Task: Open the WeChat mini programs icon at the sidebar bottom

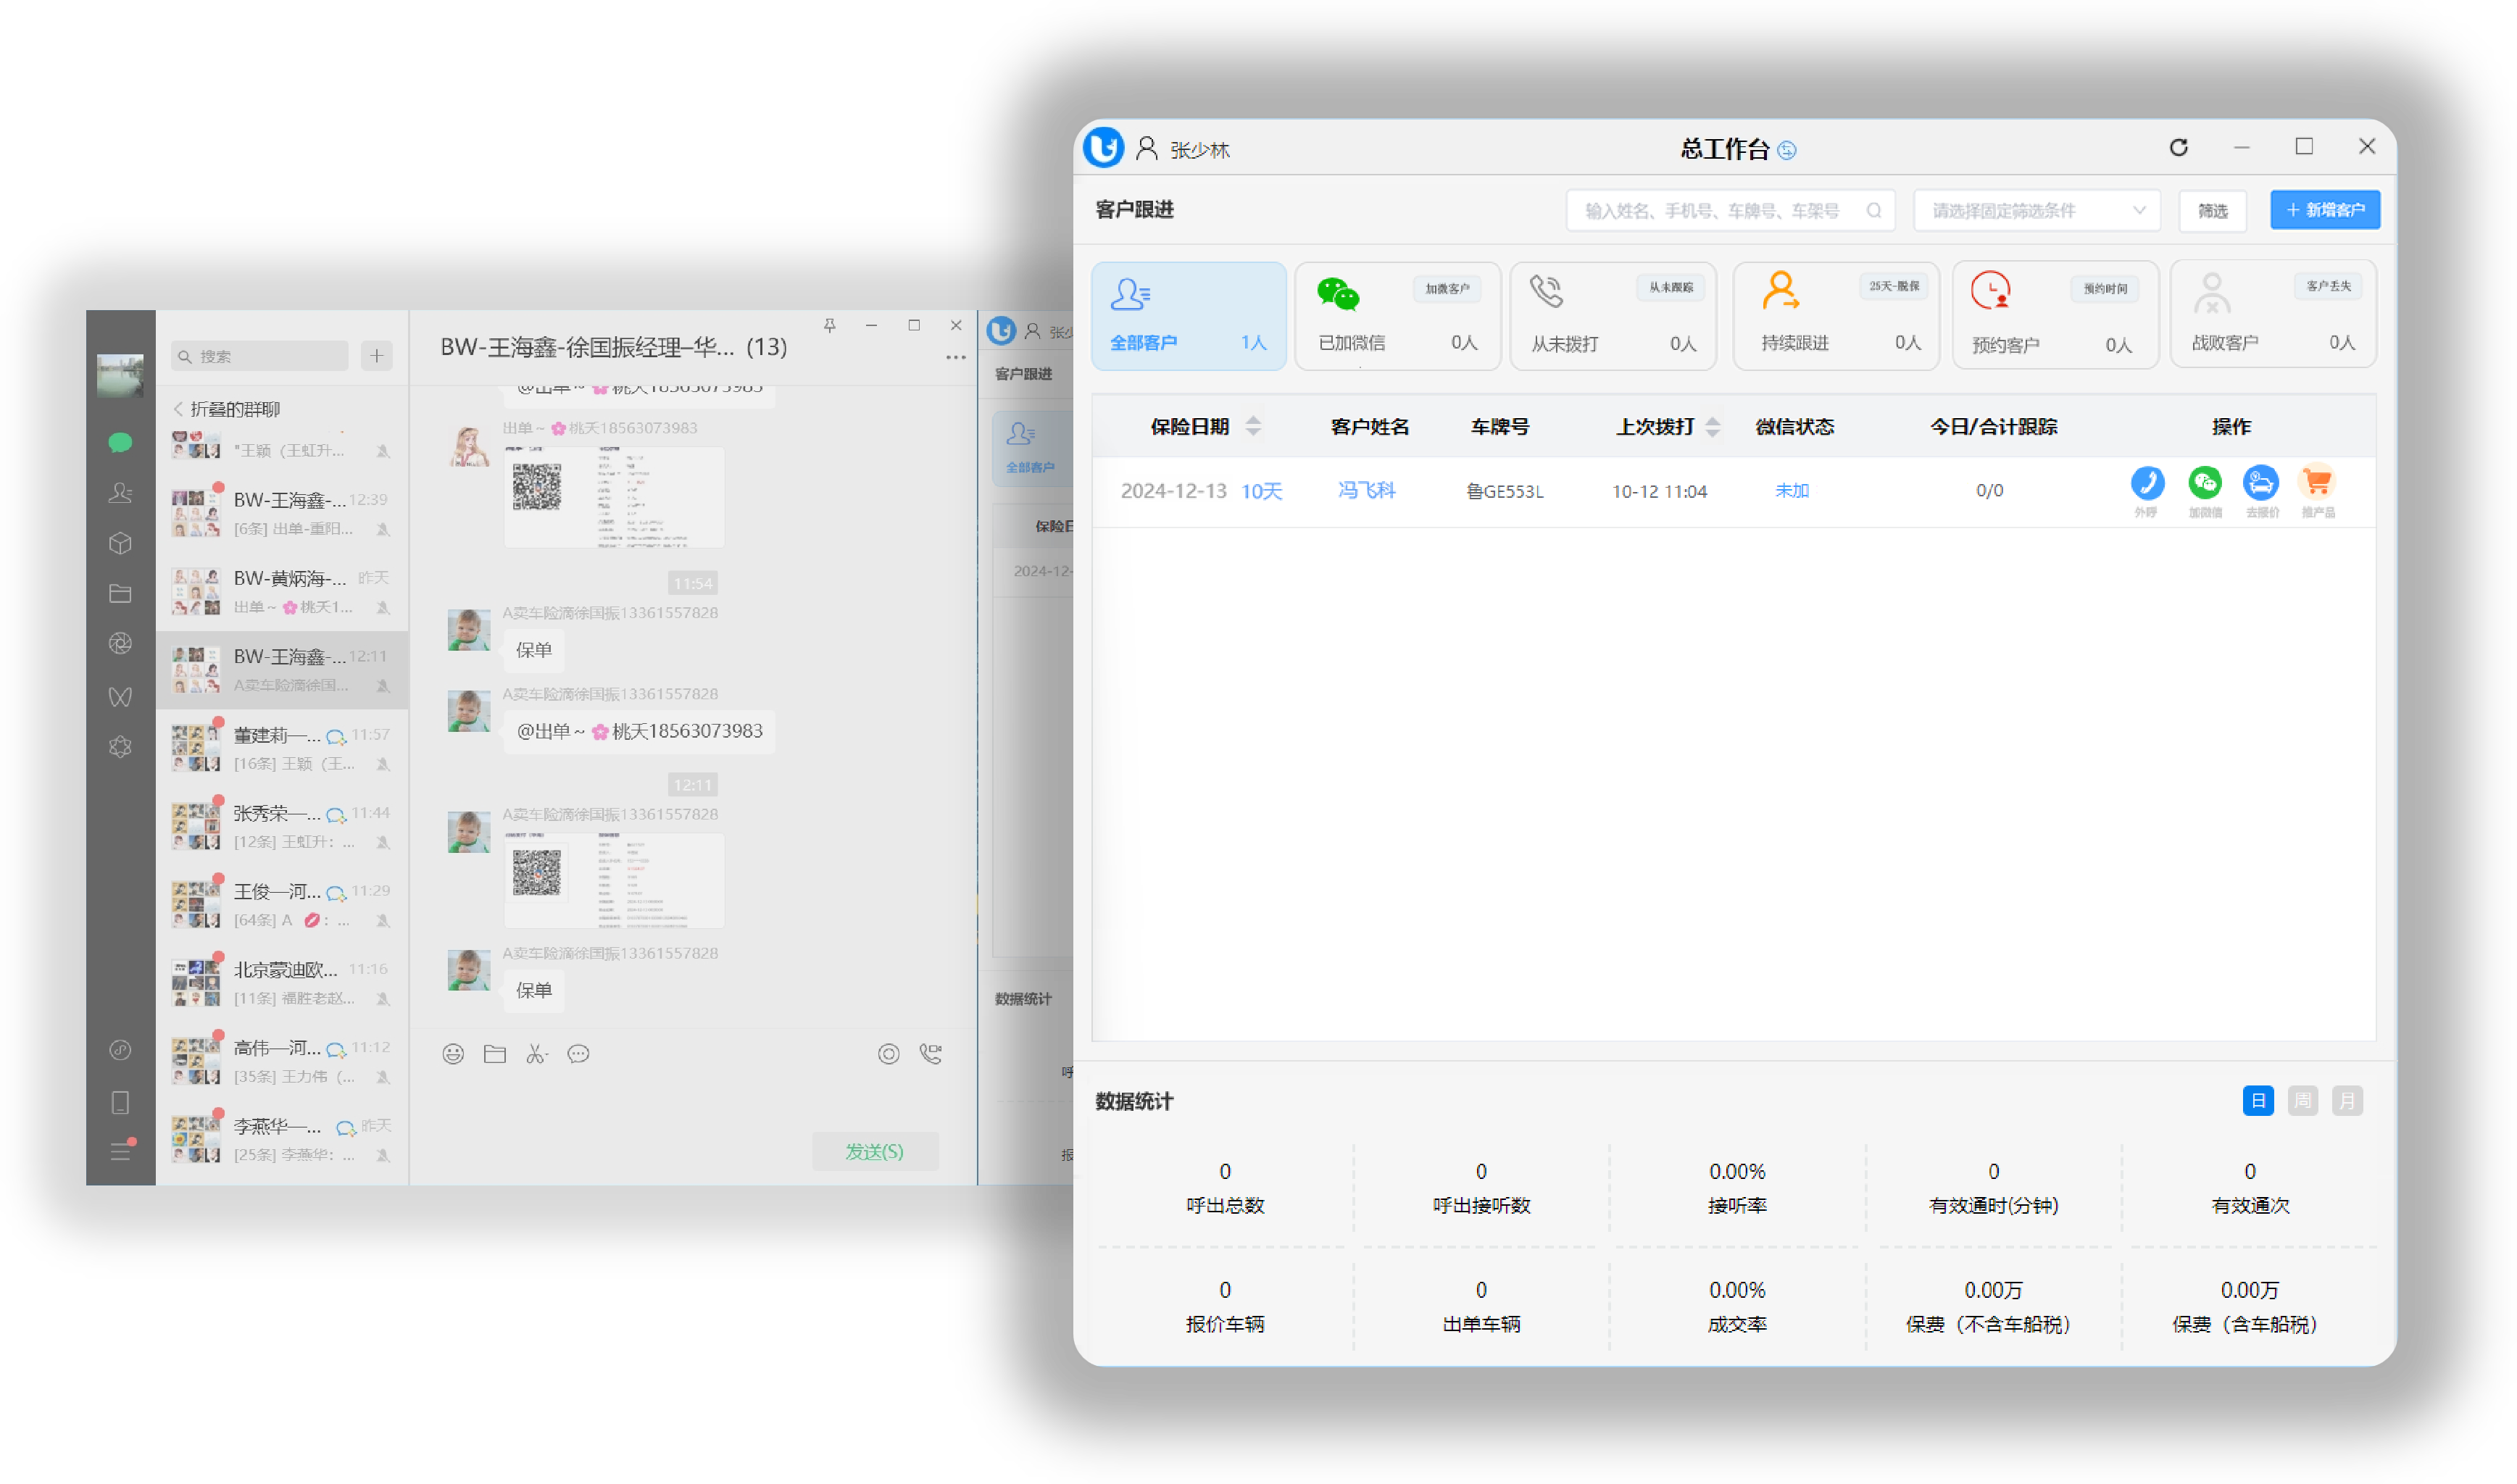Action: [x=120, y=1050]
